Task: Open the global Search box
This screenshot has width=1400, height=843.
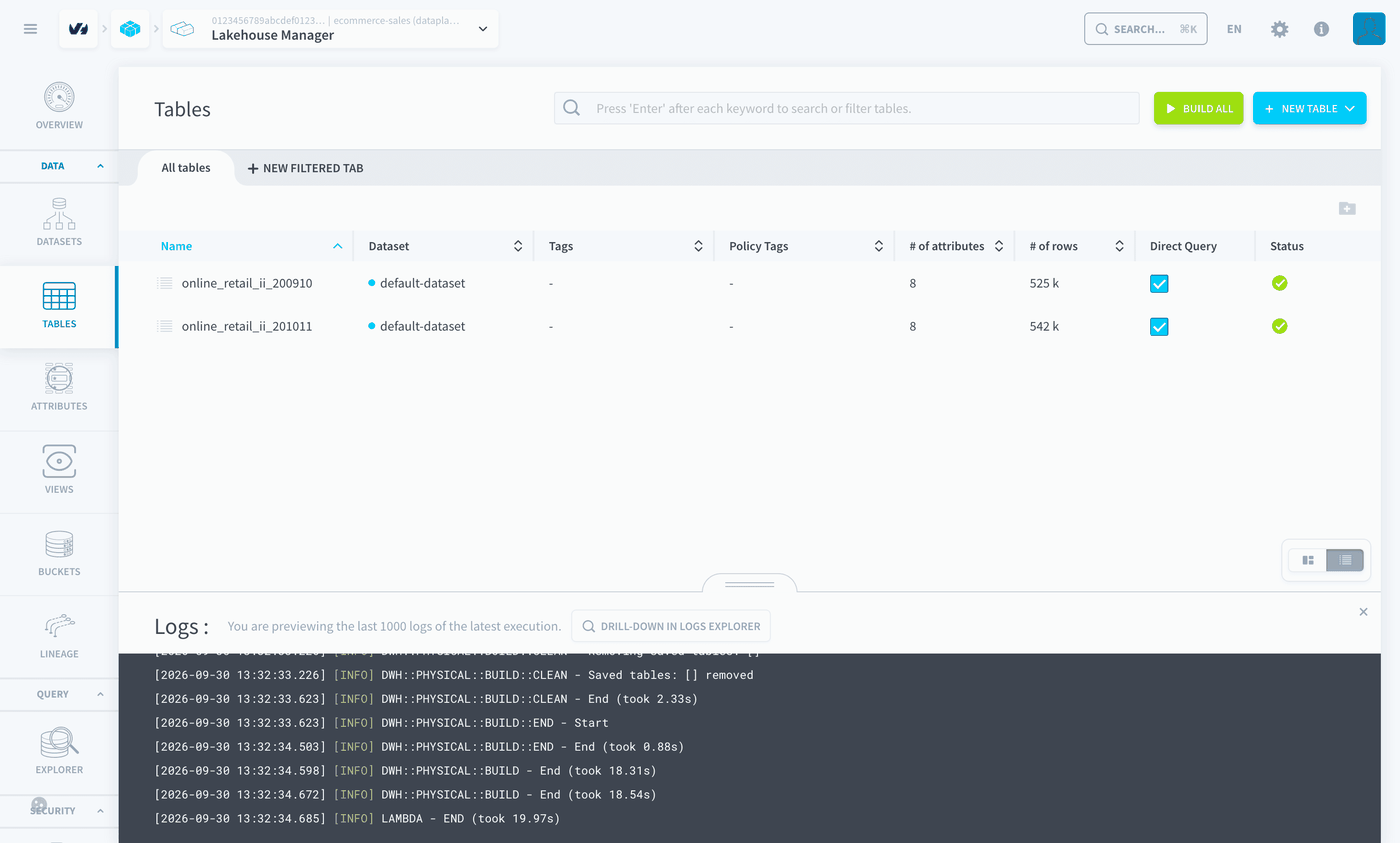Action: (1146, 29)
